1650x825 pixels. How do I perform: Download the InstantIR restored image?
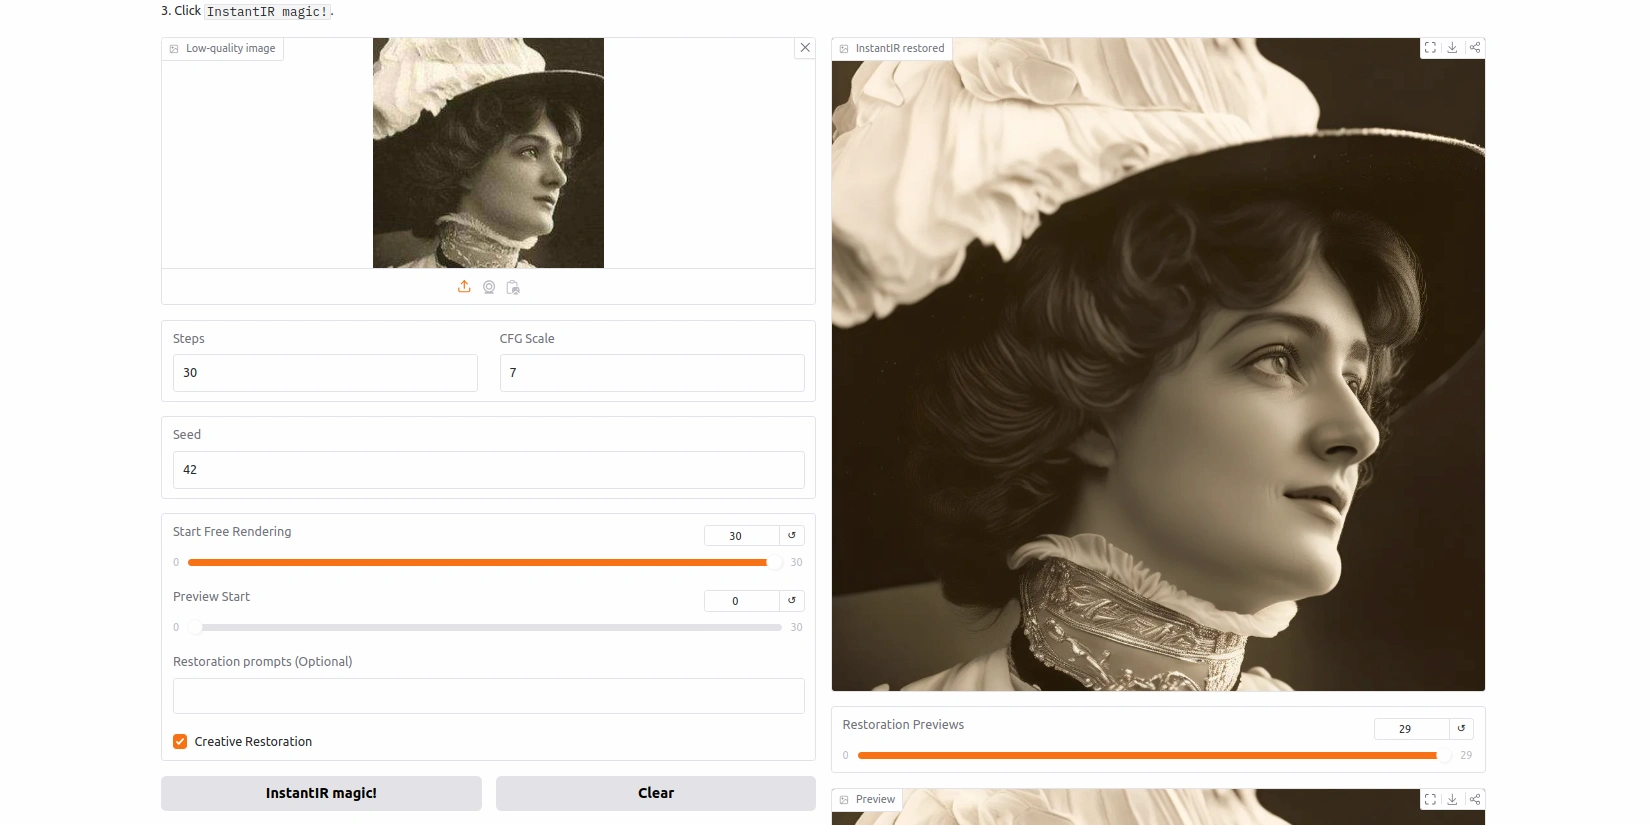[1452, 48]
